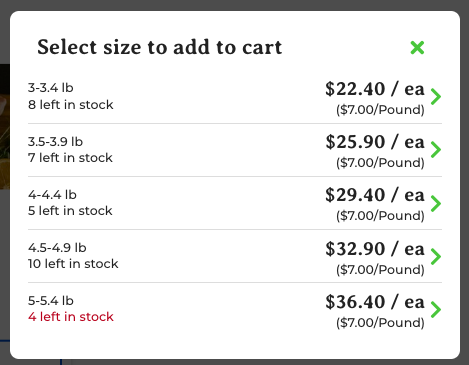Click the red 4 left in stock text
Screen dimensions: 469x365
point(71,317)
